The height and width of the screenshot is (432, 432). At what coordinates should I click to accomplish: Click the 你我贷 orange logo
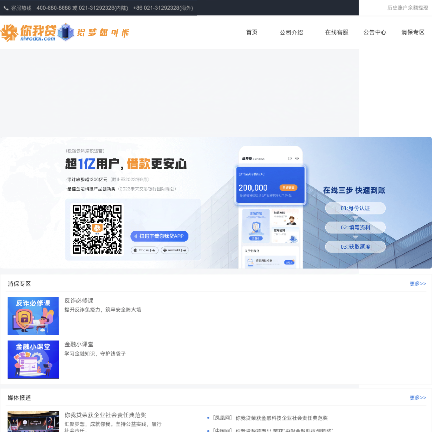[x=28, y=33]
